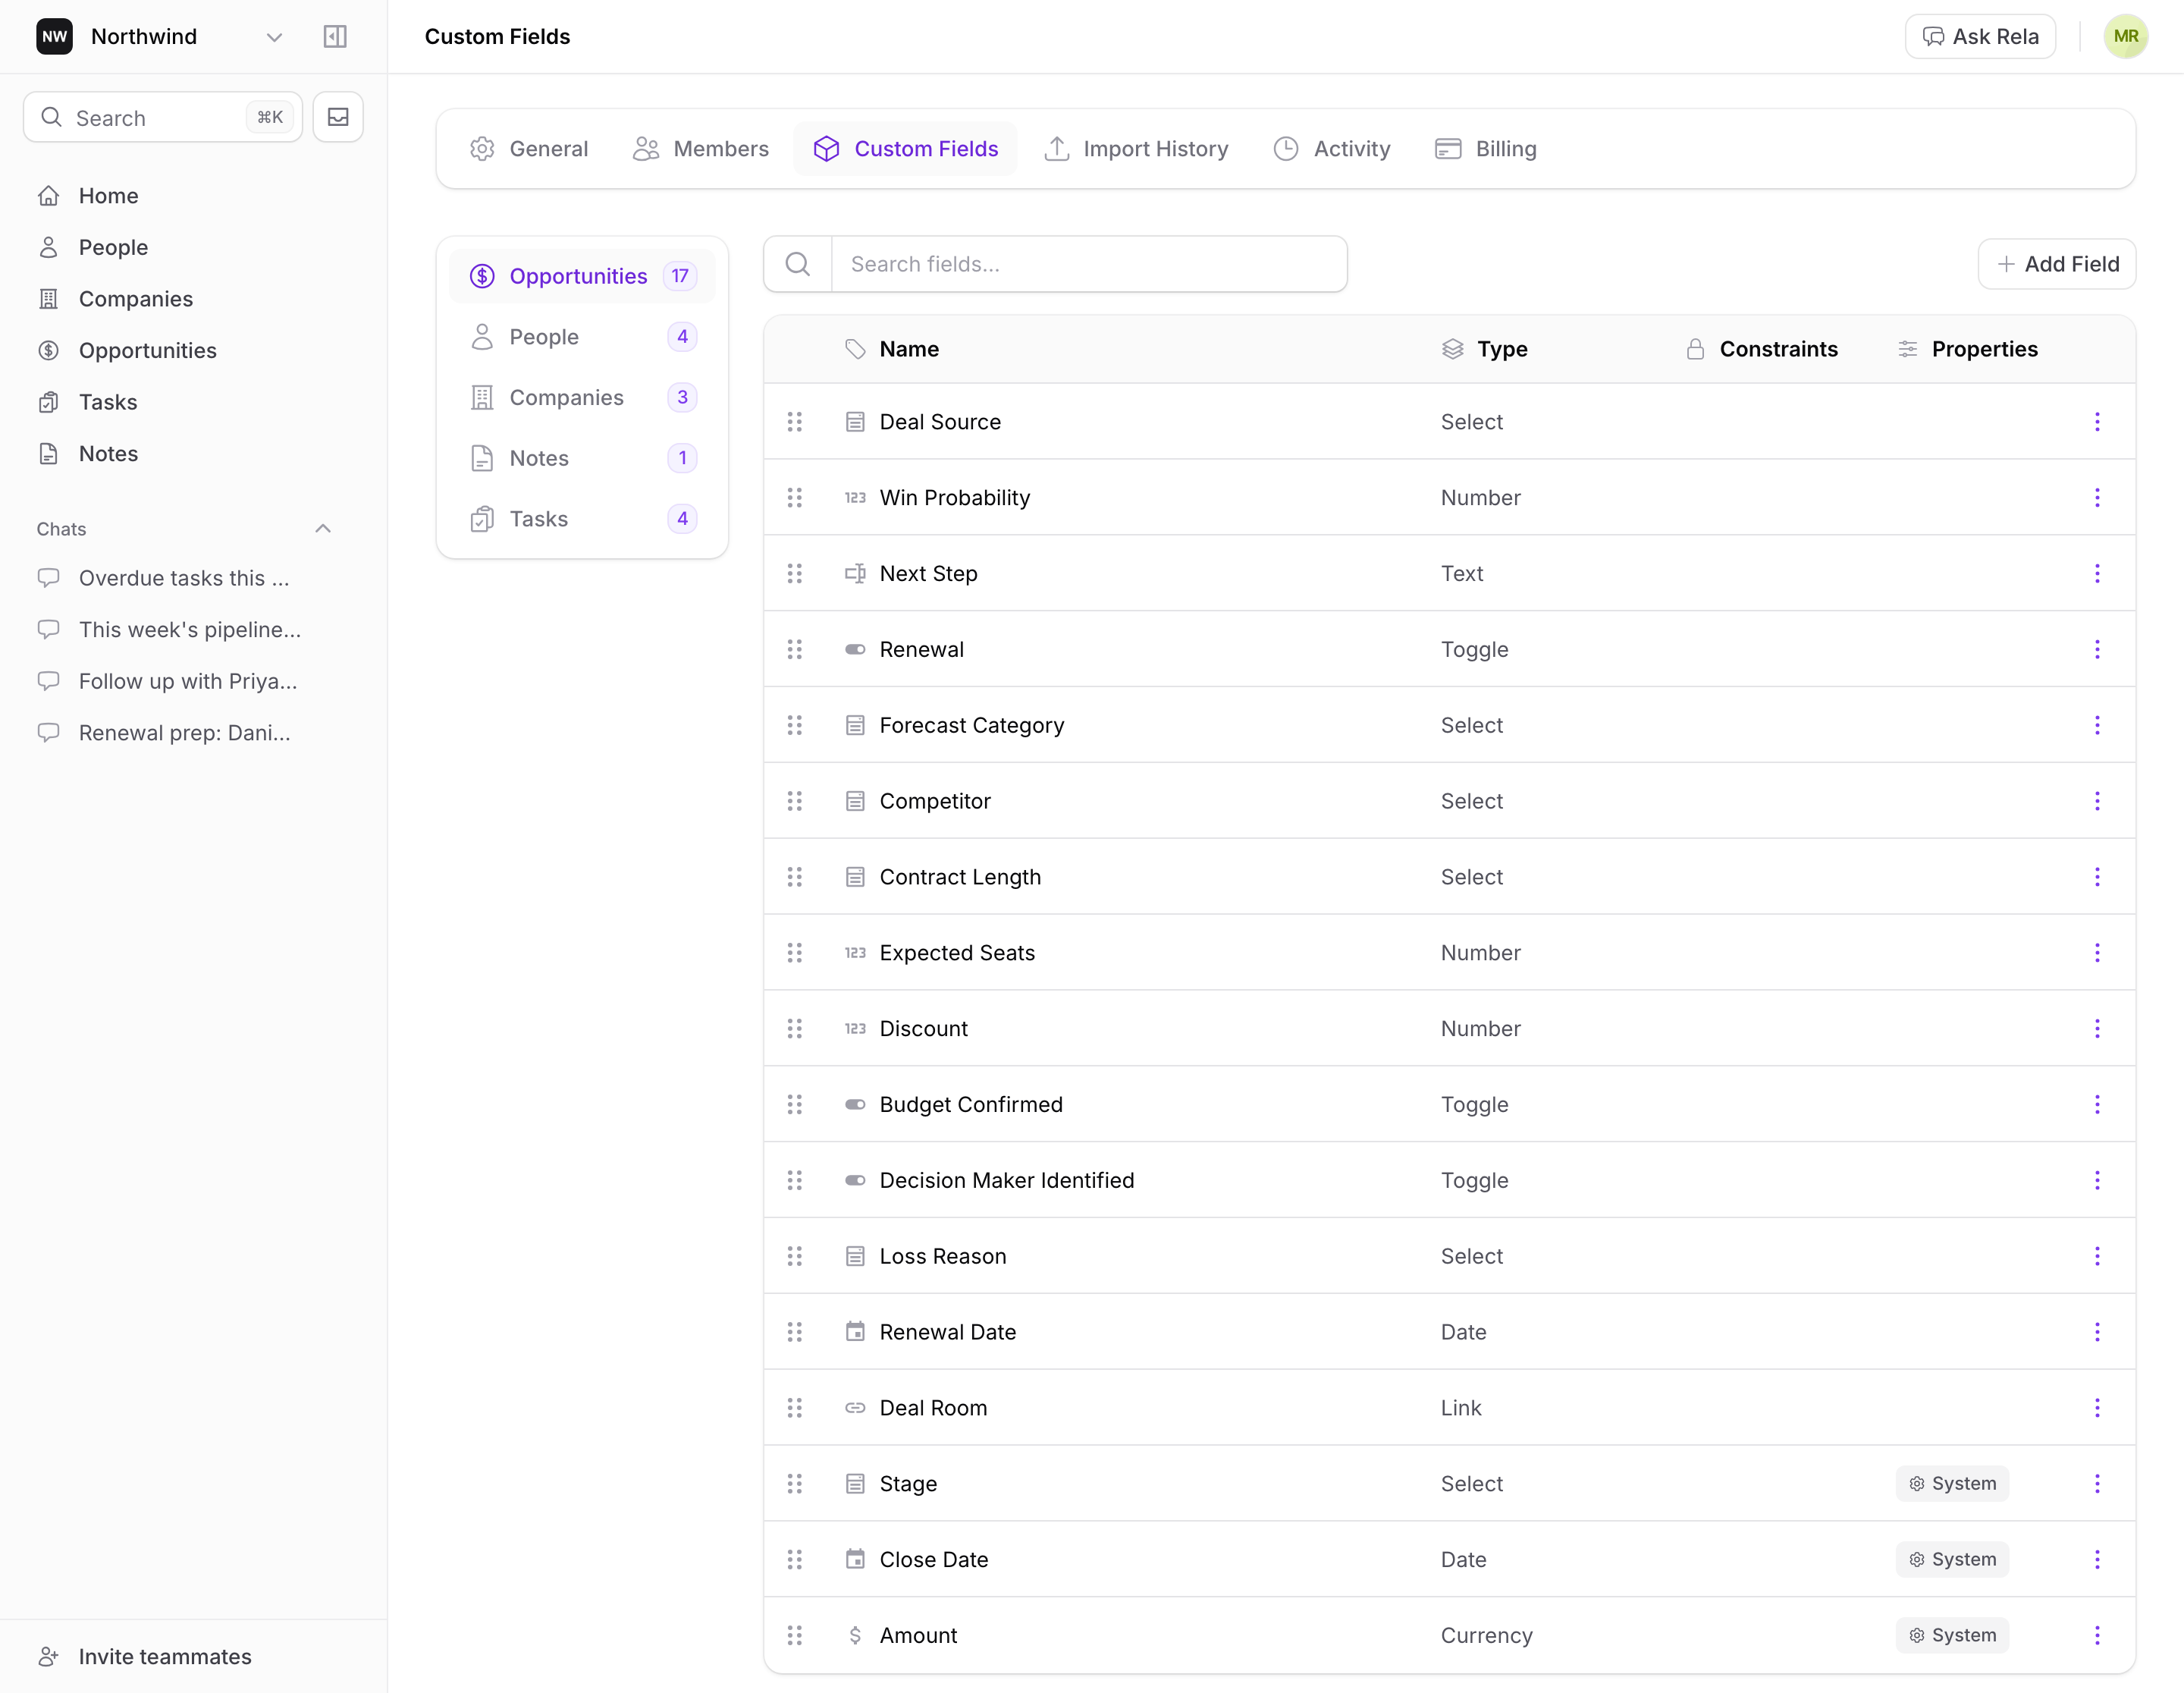Click the System badge on Close Date
The image size is (2184, 1693).
pyautogui.click(x=1952, y=1560)
